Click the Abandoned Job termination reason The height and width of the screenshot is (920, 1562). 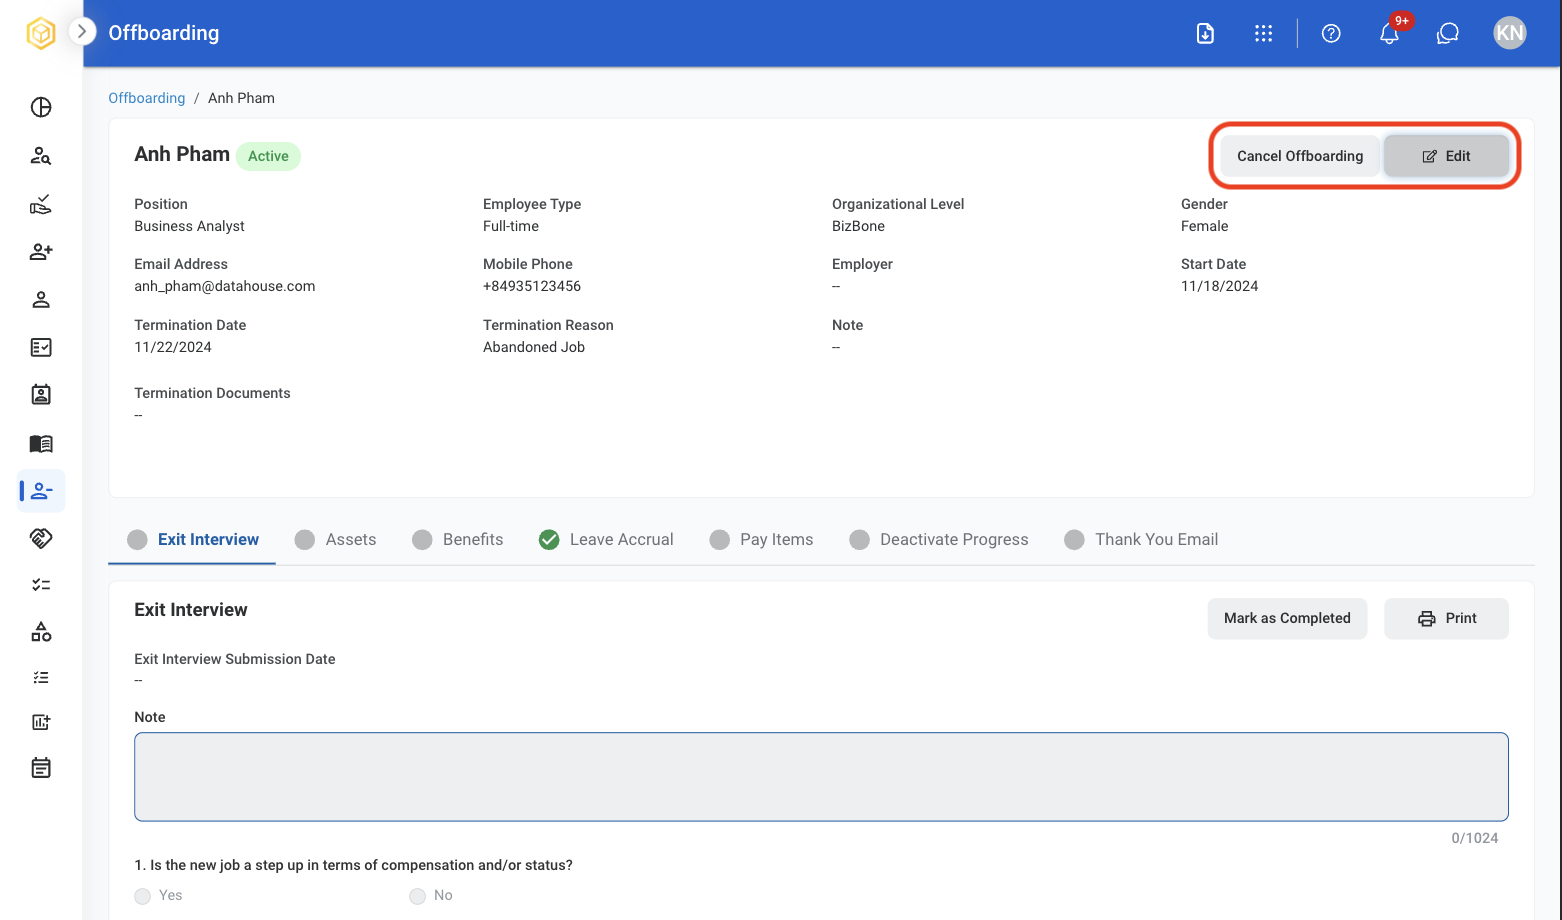pyautogui.click(x=534, y=347)
